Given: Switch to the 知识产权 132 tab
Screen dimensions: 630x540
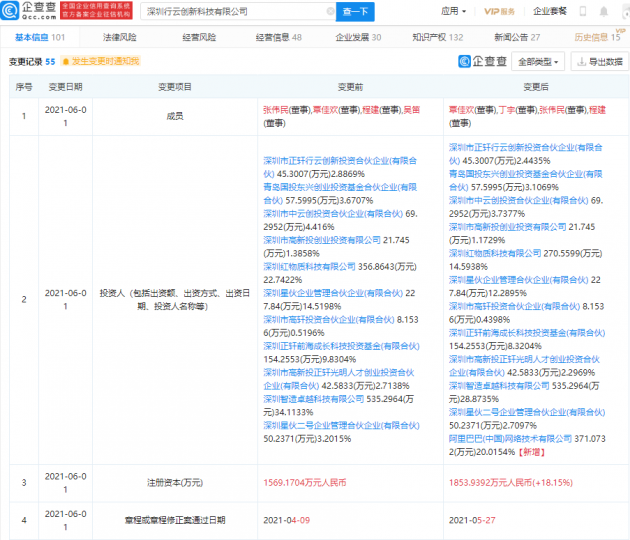Looking at the screenshot, I should pyautogui.click(x=438, y=37).
